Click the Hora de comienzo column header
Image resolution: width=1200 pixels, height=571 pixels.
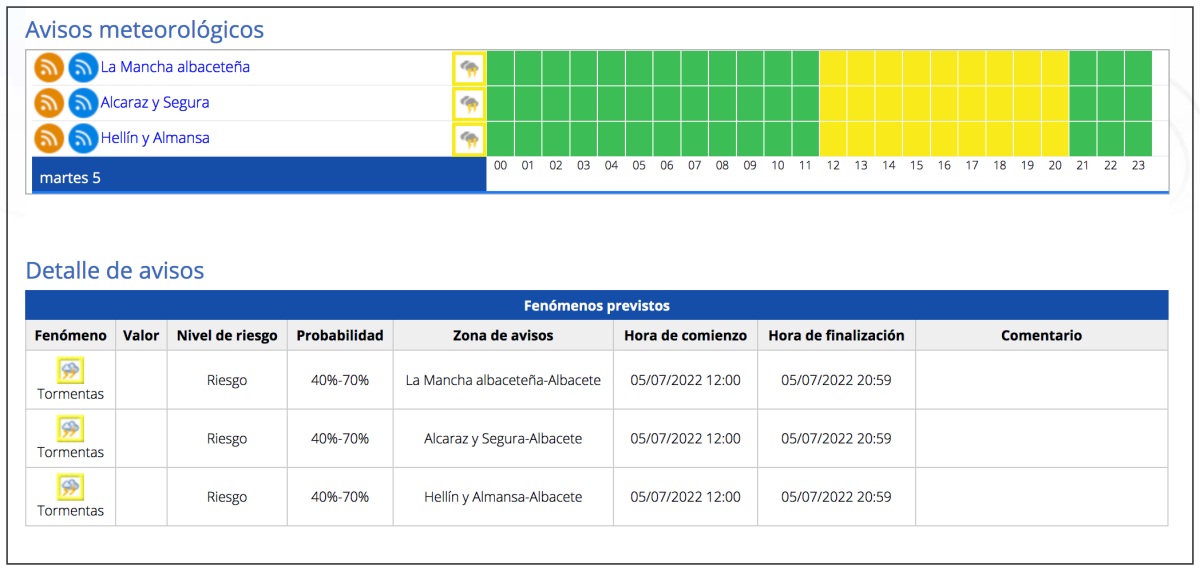click(685, 336)
